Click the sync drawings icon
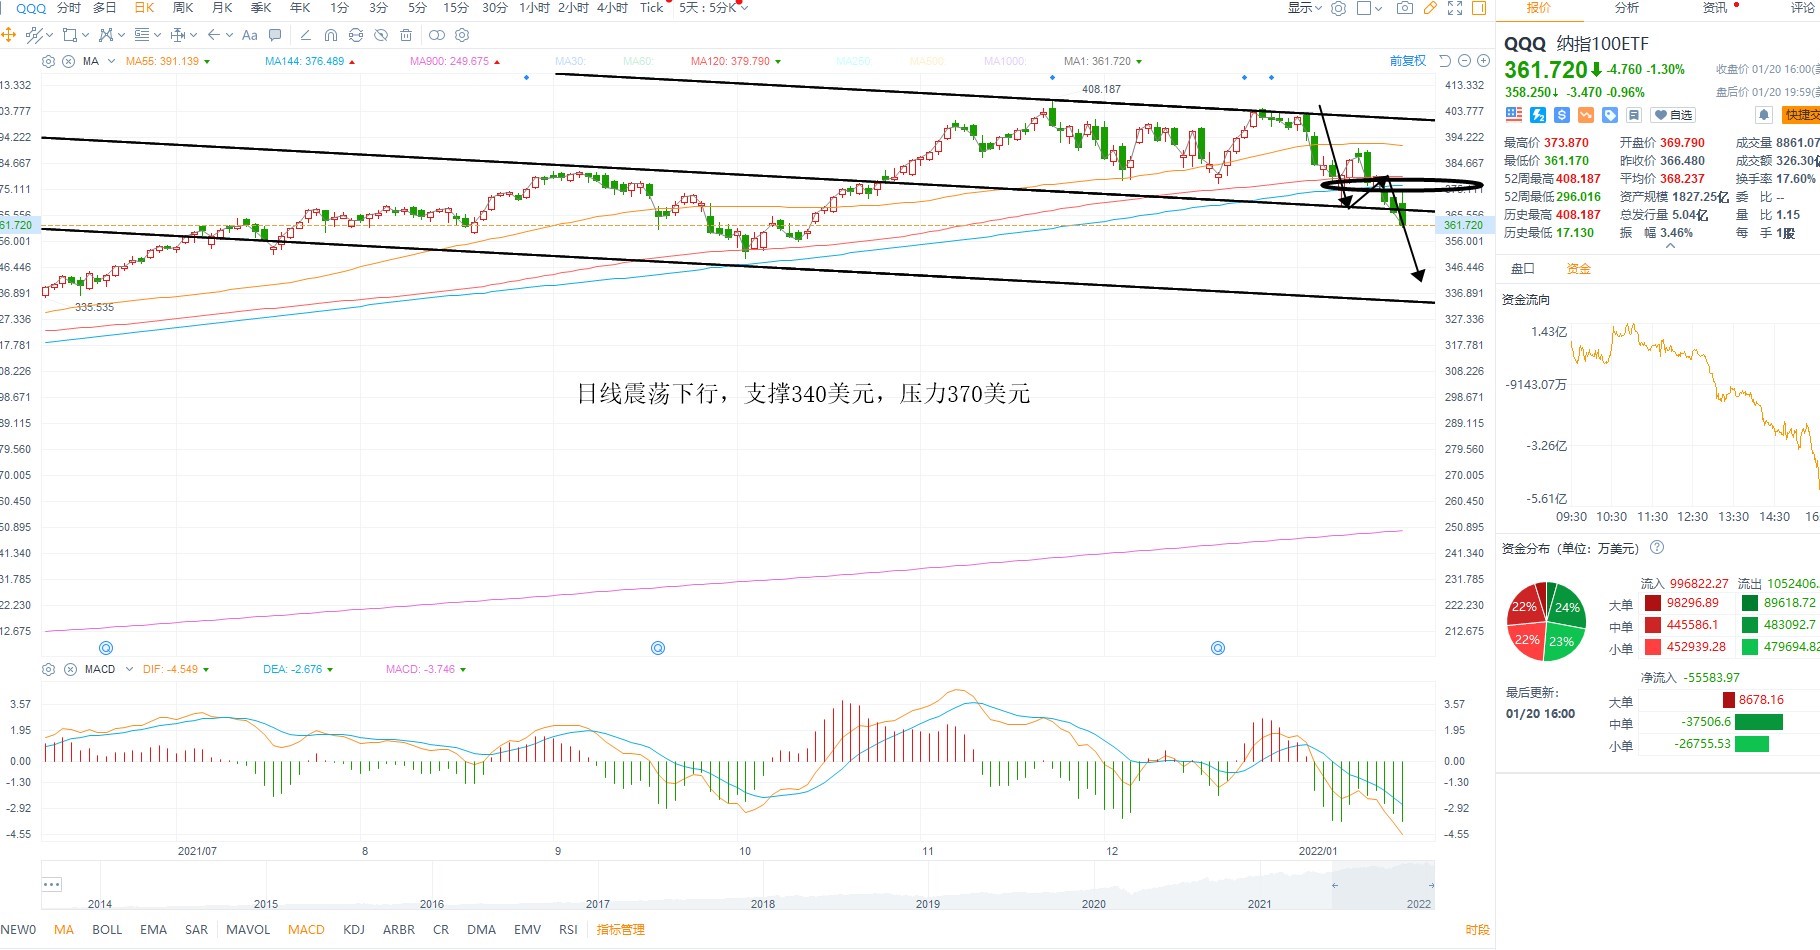1820x950 pixels. (356, 35)
